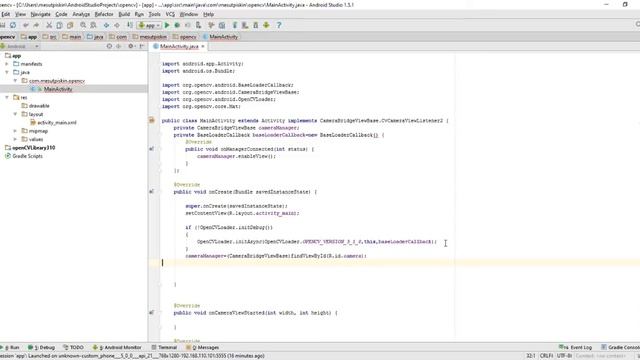This screenshot has height=360, width=640.
Task: Open the Event Log tool window
Action: pyautogui.click(x=576, y=347)
